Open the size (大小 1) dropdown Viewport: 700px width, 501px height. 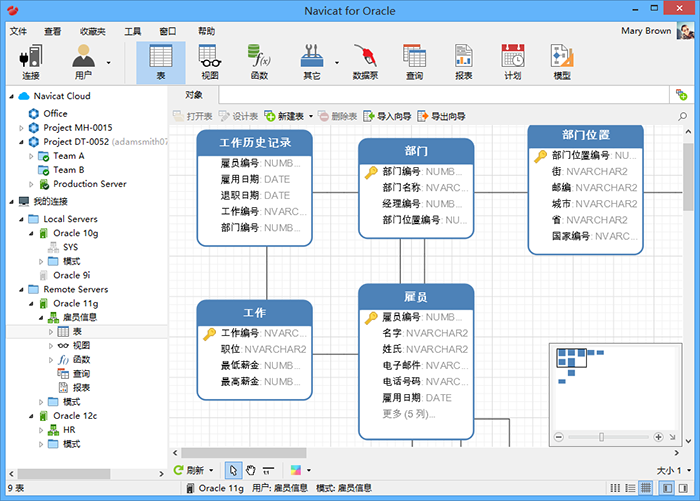pos(674,470)
